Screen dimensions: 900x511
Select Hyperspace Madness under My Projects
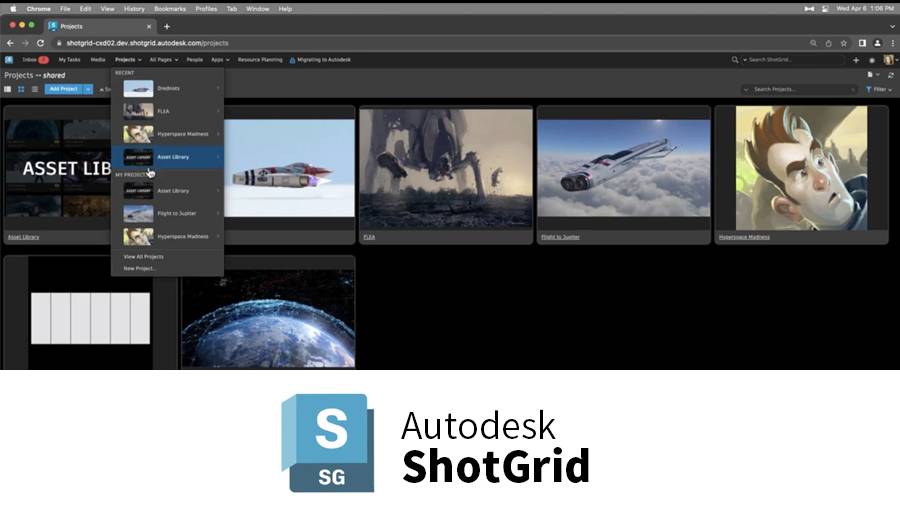tap(168, 236)
